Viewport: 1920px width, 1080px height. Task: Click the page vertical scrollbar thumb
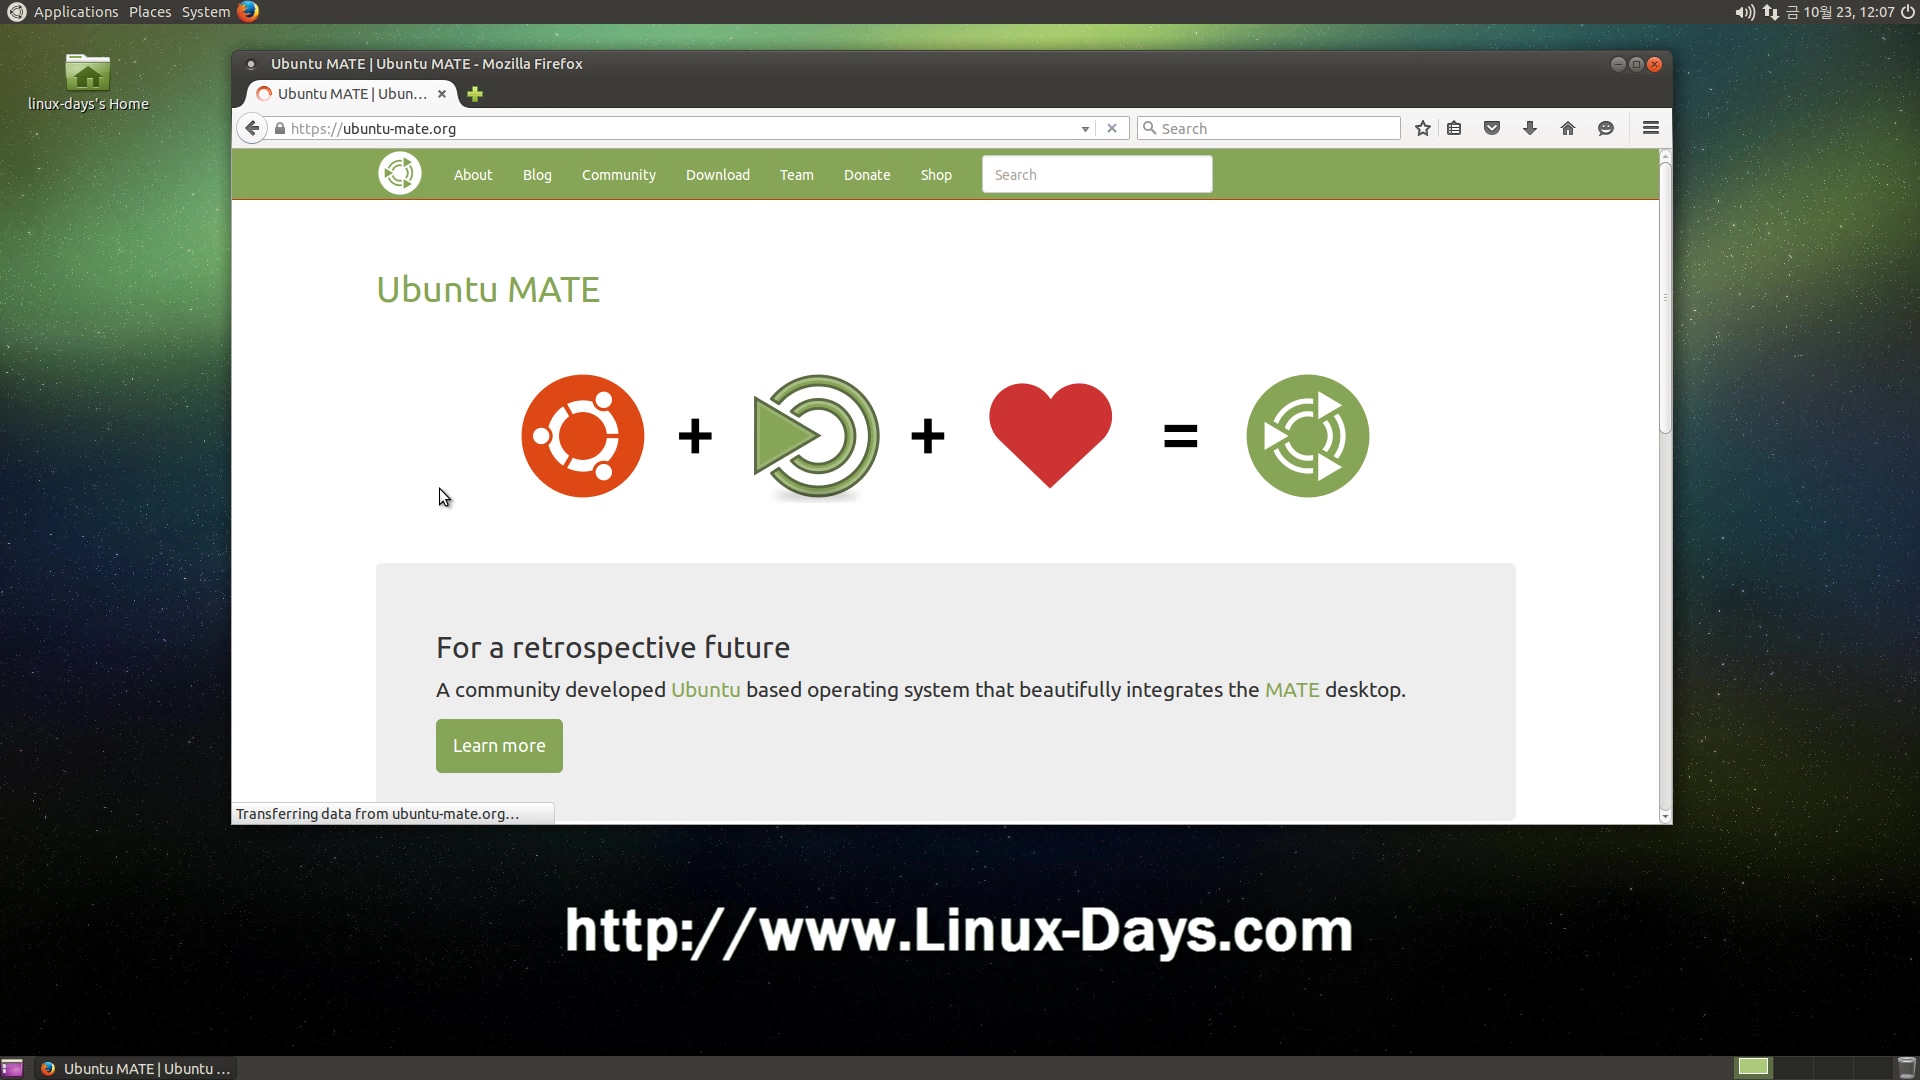1665,298
